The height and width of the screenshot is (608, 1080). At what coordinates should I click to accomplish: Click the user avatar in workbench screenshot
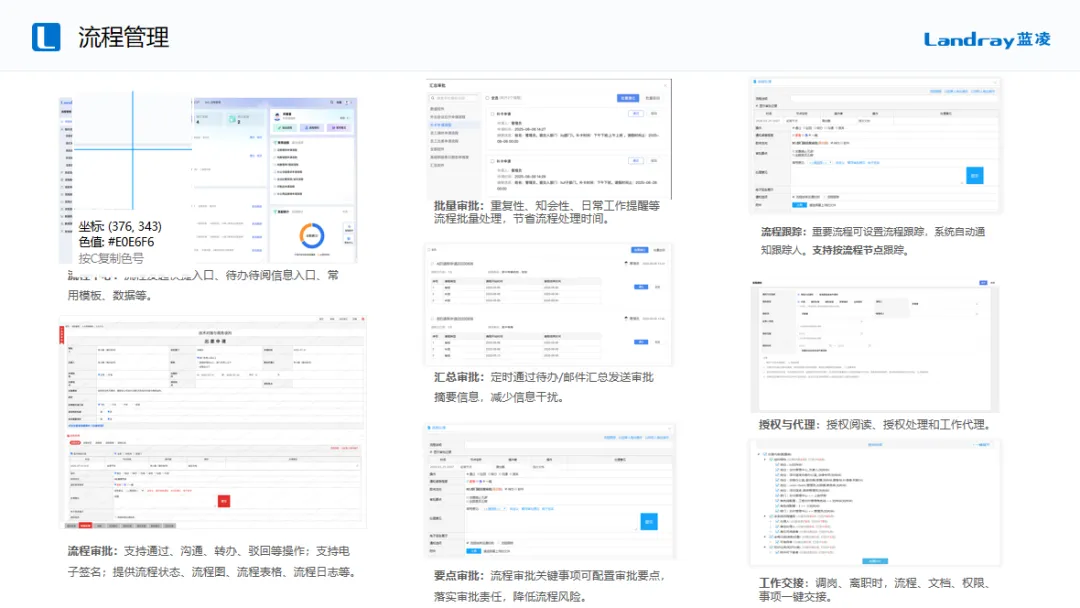click(x=277, y=117)
